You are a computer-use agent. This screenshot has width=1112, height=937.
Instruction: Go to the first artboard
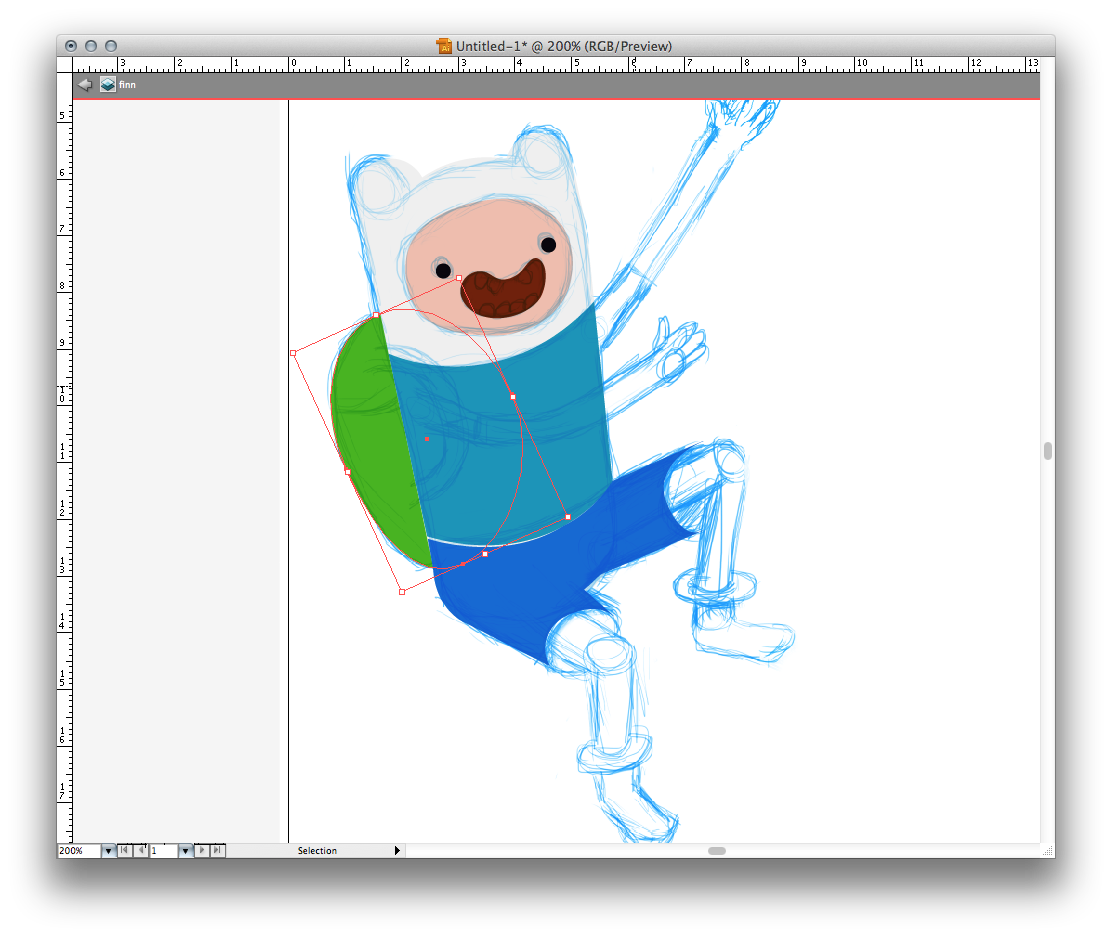(x=124, y=851)
